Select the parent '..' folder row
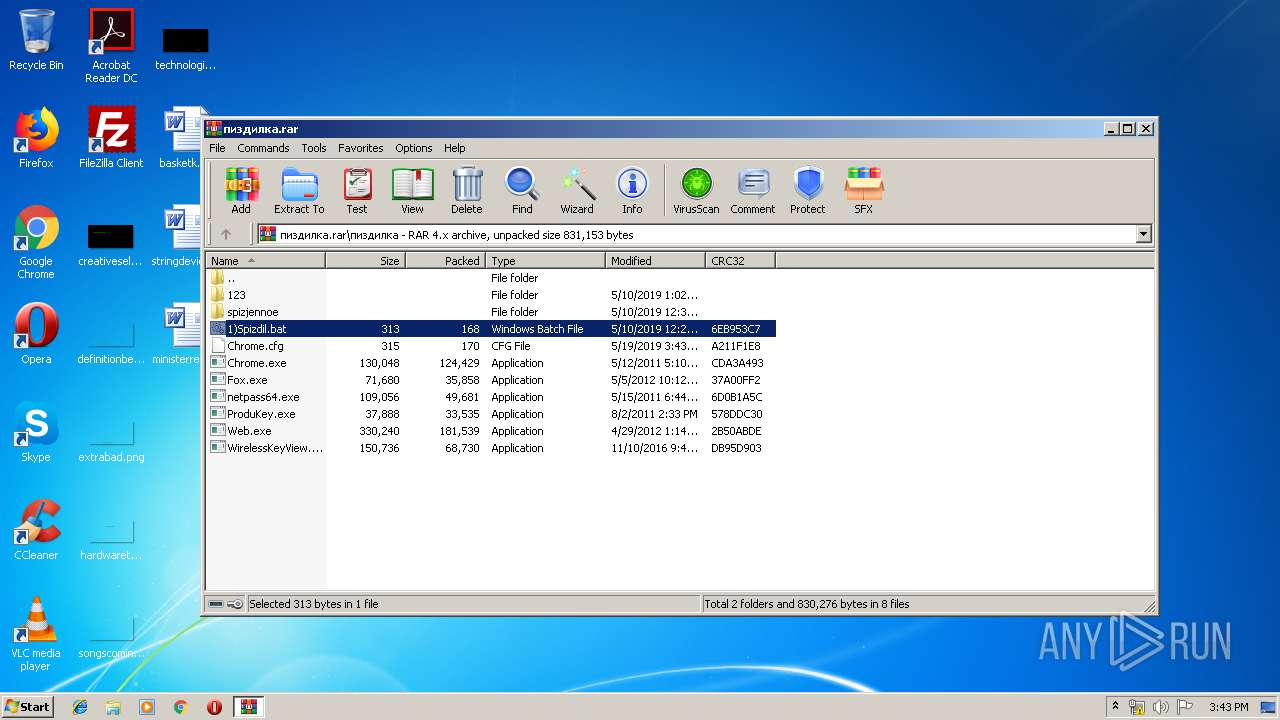This screenshot has height=720, width=1280. [x=491, y=278]
